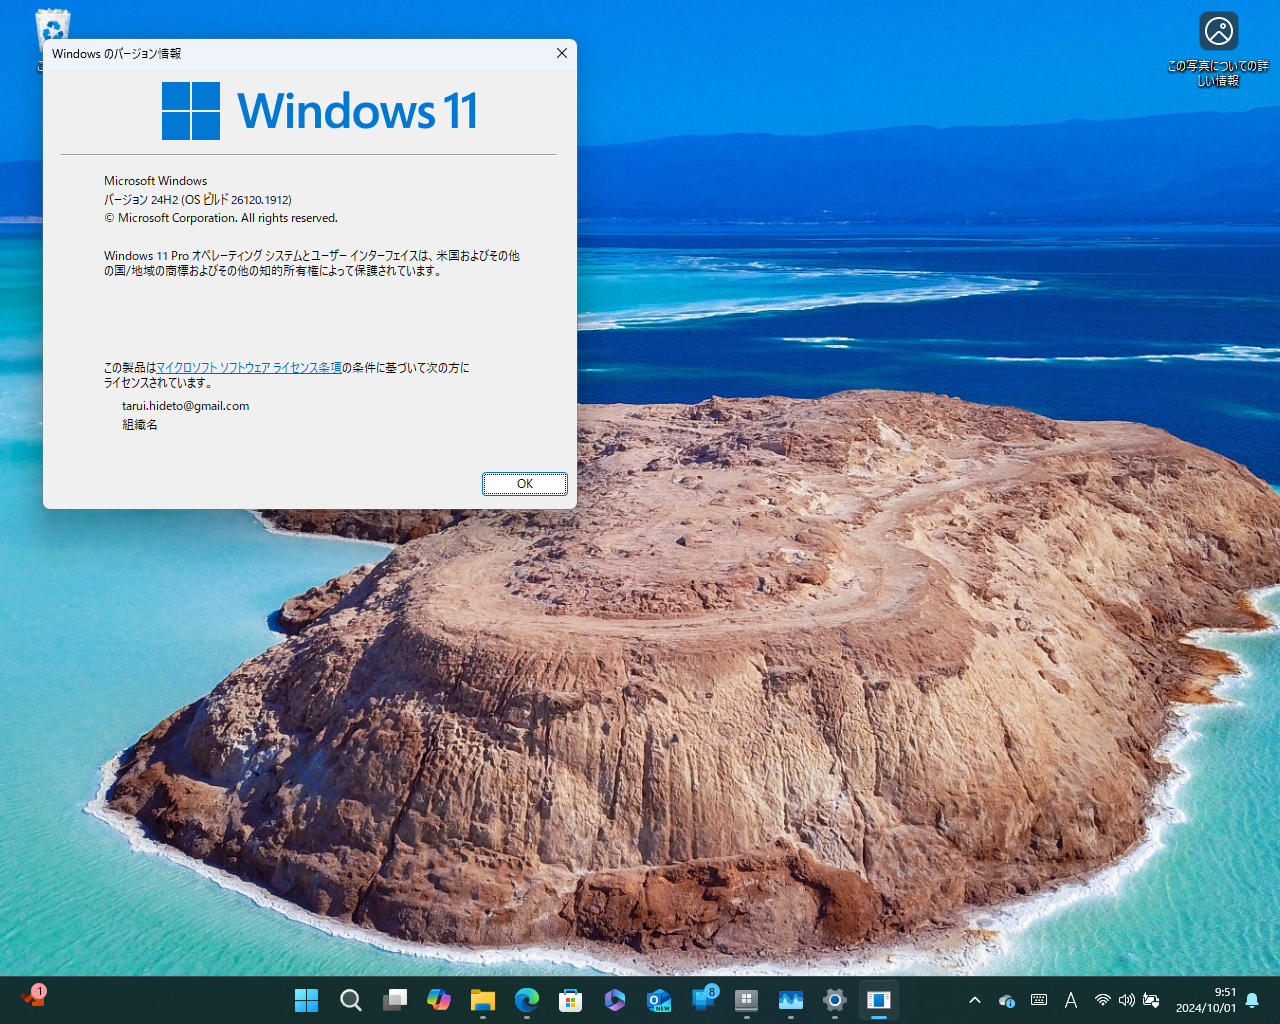Open the Start menu
The image size is (1280, 1024).
[306, 1000]
